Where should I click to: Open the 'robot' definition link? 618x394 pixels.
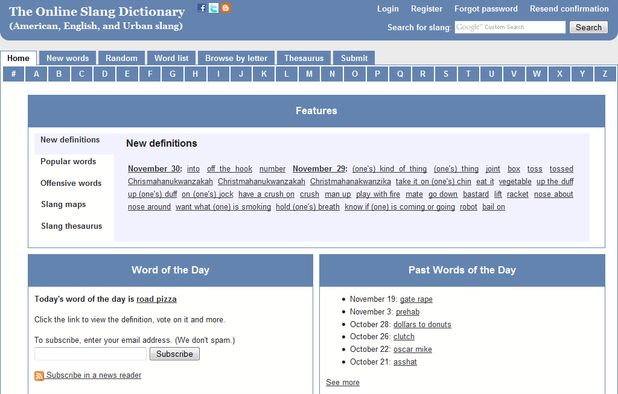pyautogui.click(x=468, y=207)
